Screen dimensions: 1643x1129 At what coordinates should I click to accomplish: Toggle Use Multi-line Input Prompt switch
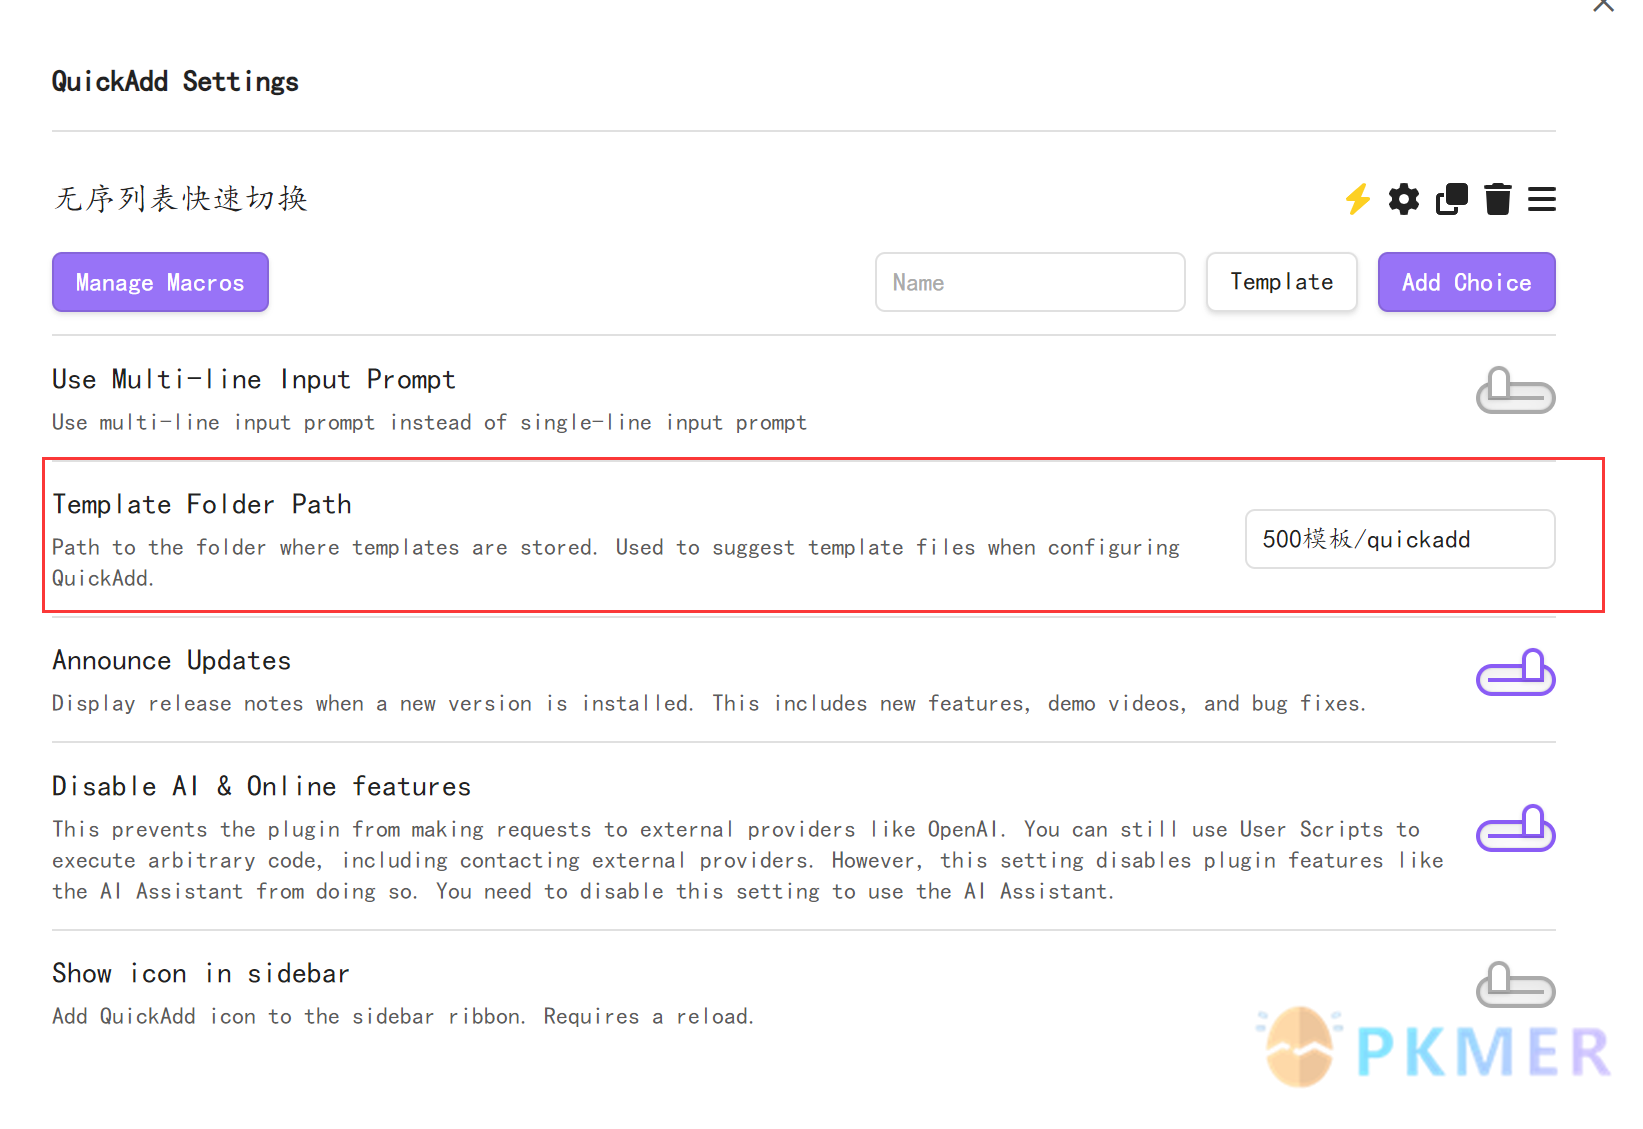tap(1516, 391)
